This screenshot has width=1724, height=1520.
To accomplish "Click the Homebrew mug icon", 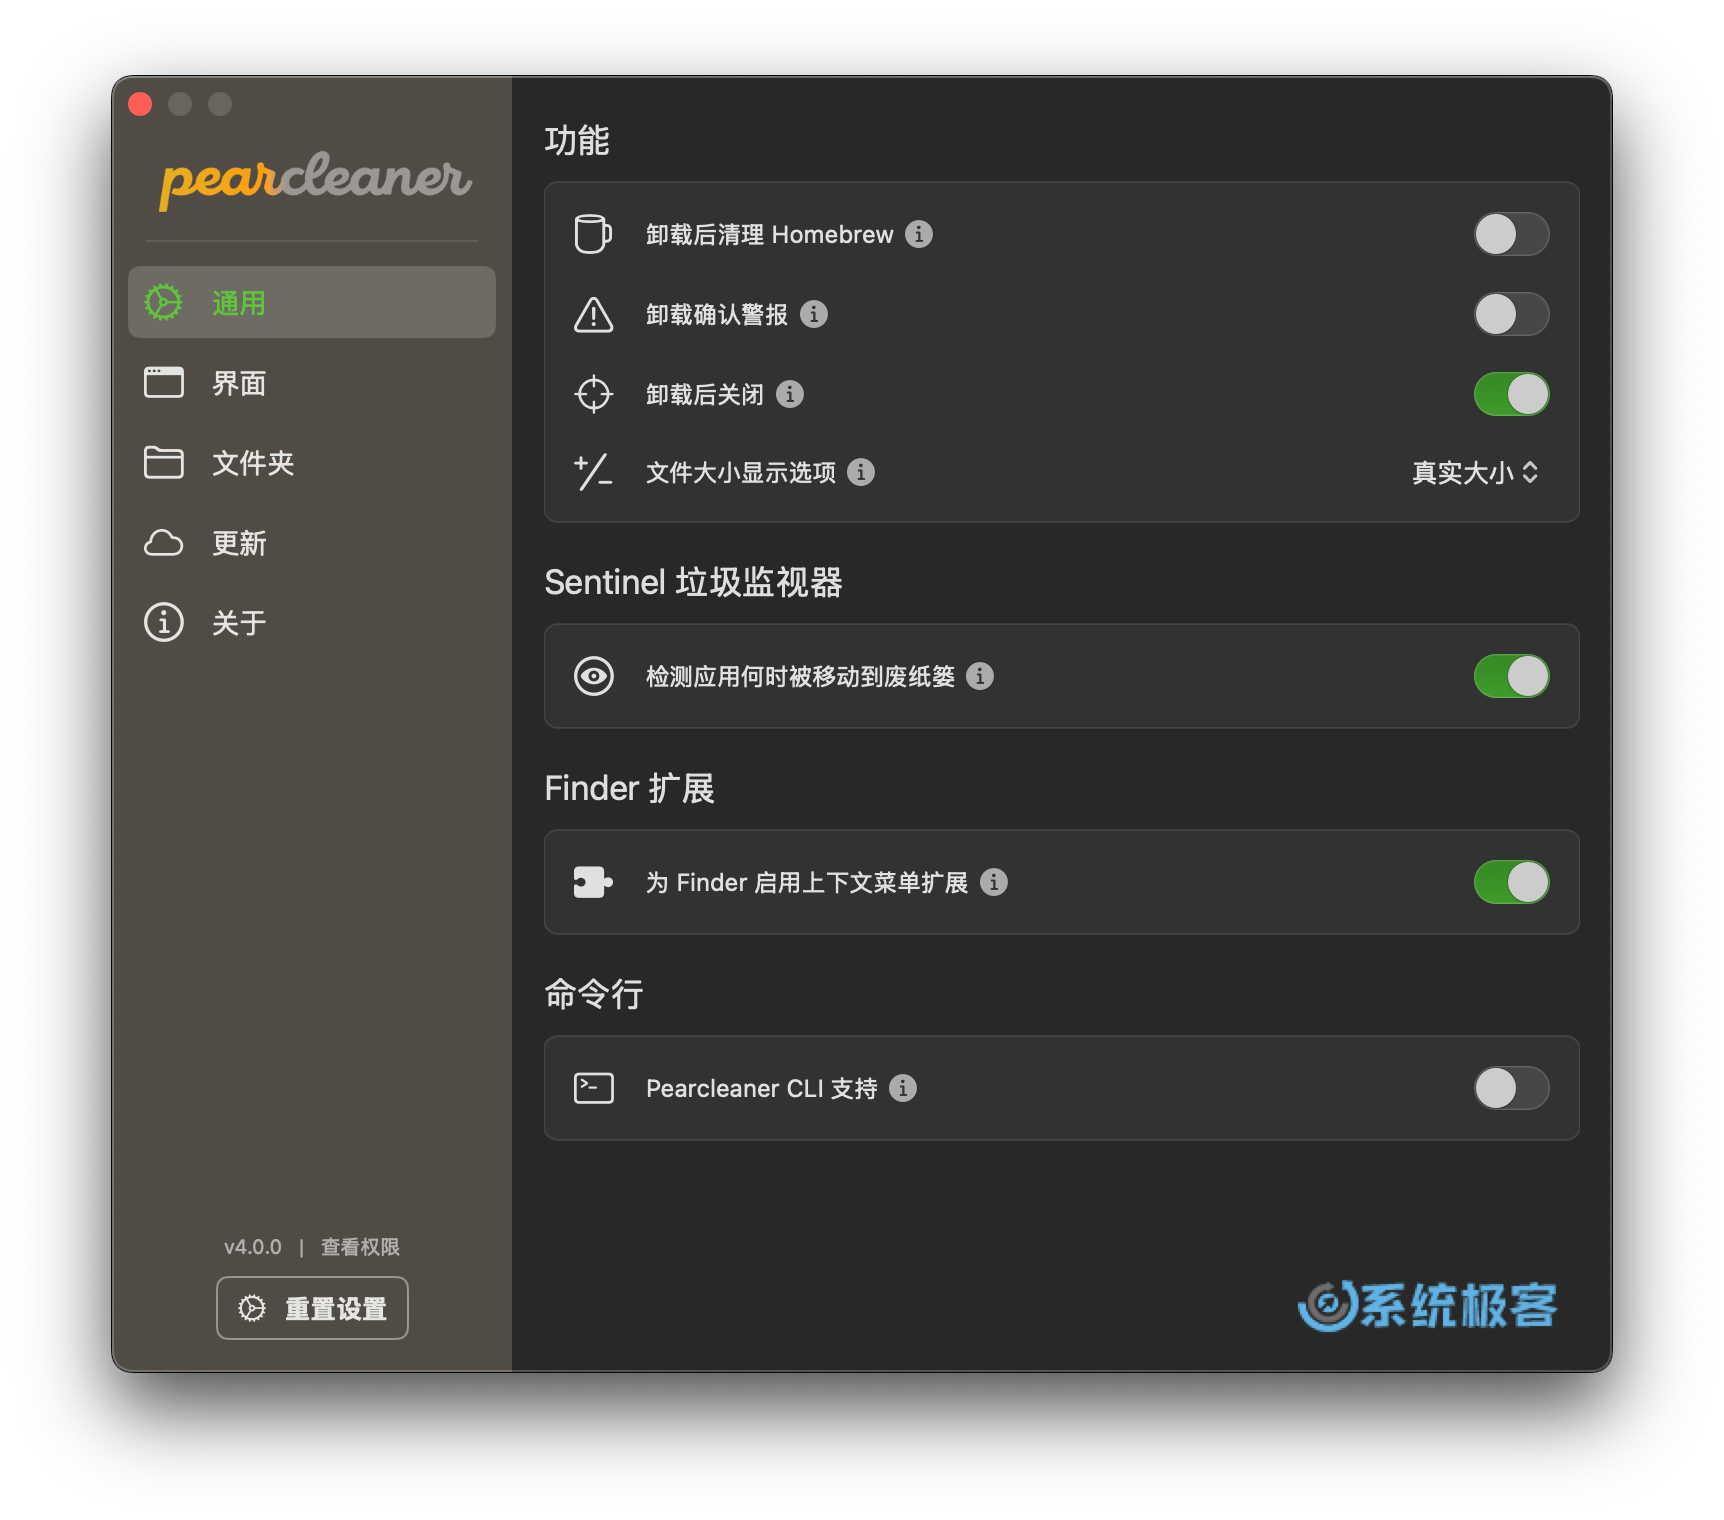I will (x=593, y=234).
